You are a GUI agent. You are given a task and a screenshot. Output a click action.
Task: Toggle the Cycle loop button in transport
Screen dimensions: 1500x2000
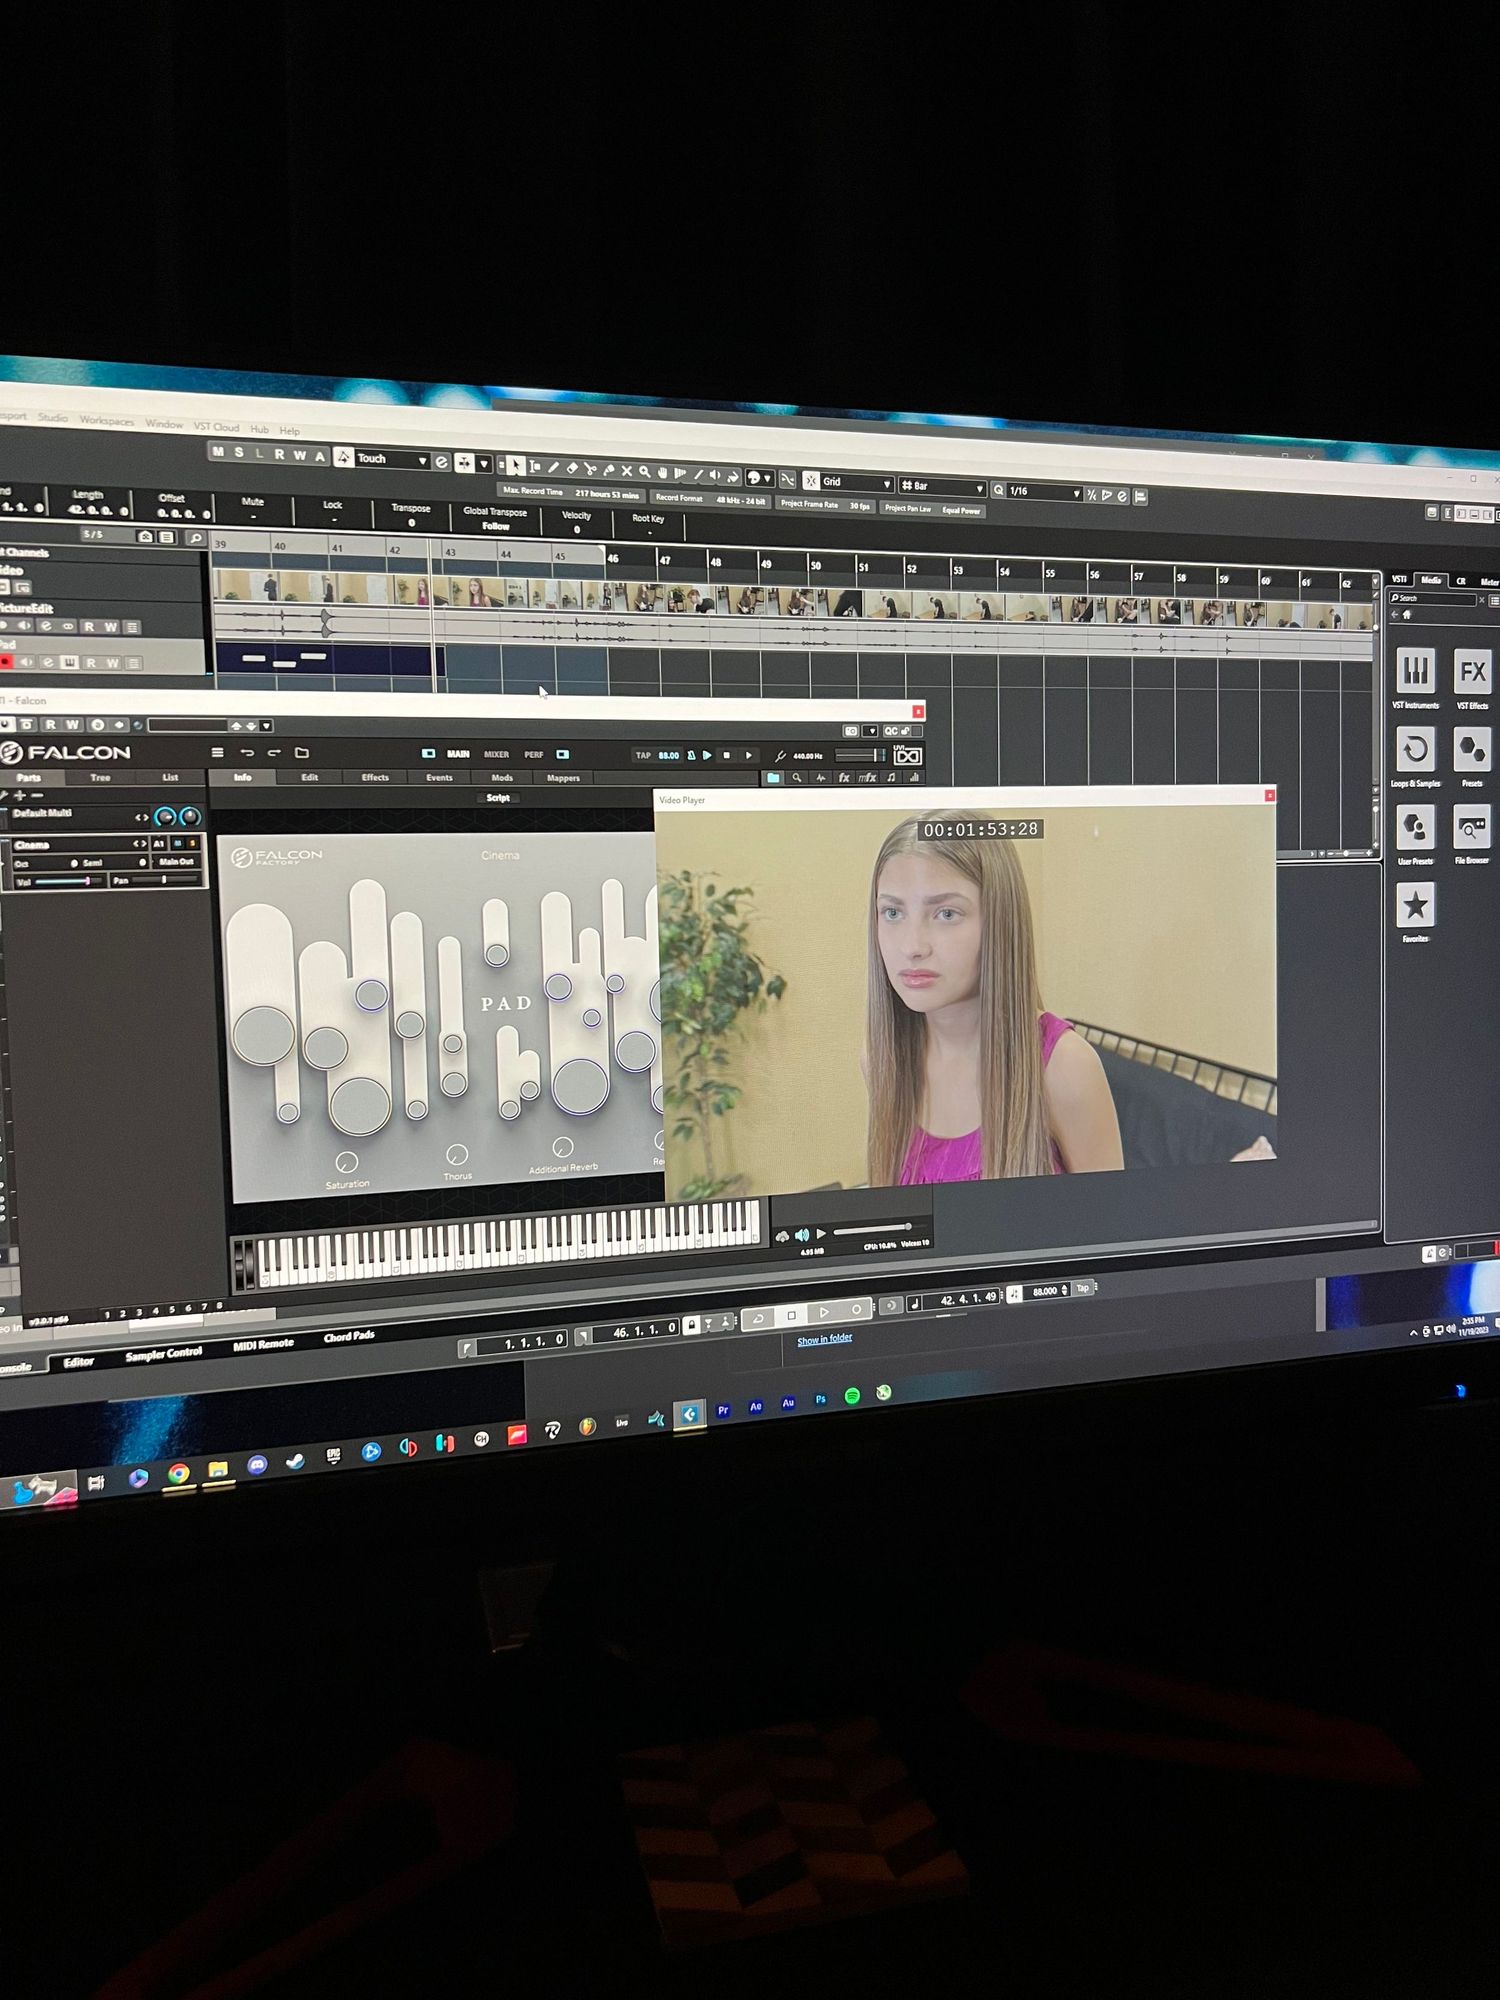click(x=758, y=1319)
